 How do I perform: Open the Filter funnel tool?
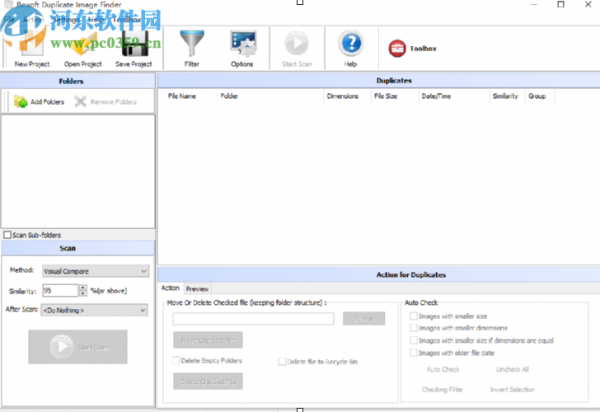(192, 48)
